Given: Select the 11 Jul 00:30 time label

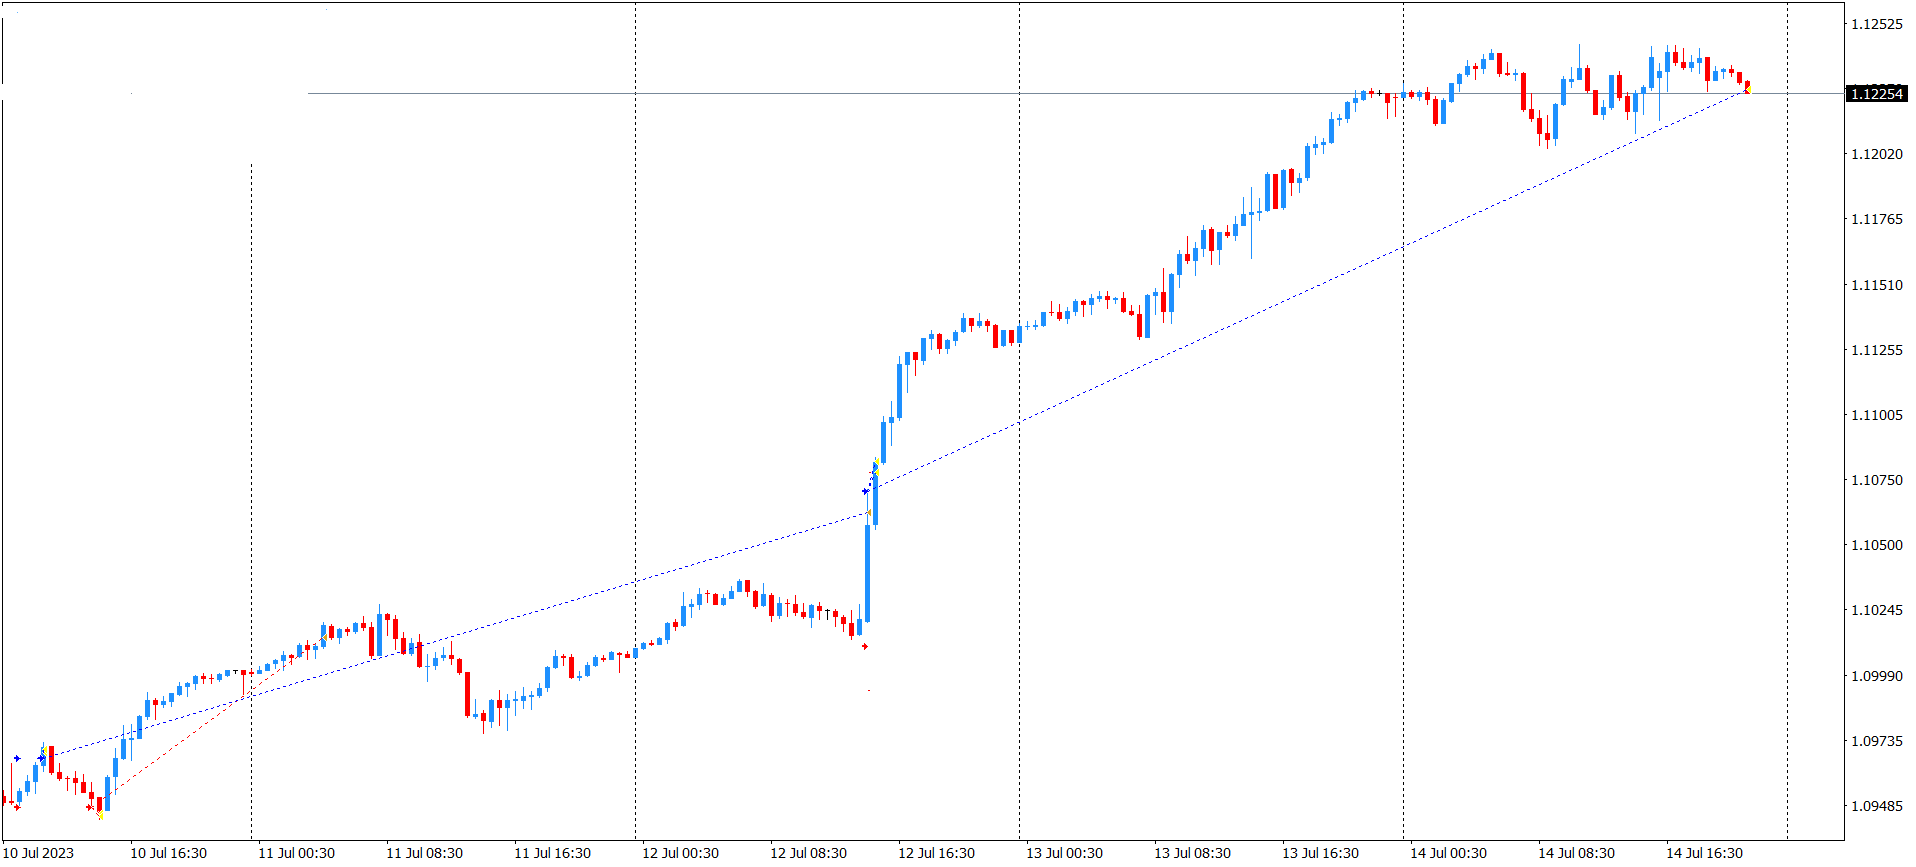Looking at the screenshot, I should point(296,853).
